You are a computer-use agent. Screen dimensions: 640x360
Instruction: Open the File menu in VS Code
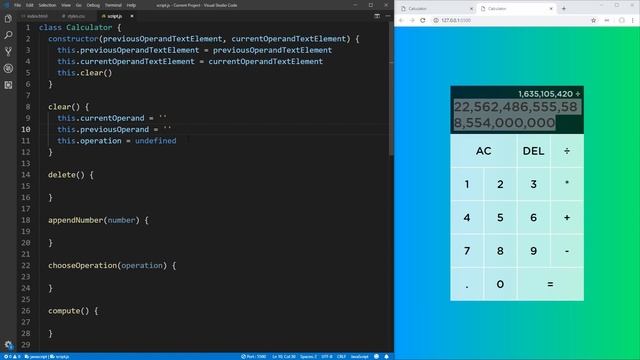click(18, 5)
